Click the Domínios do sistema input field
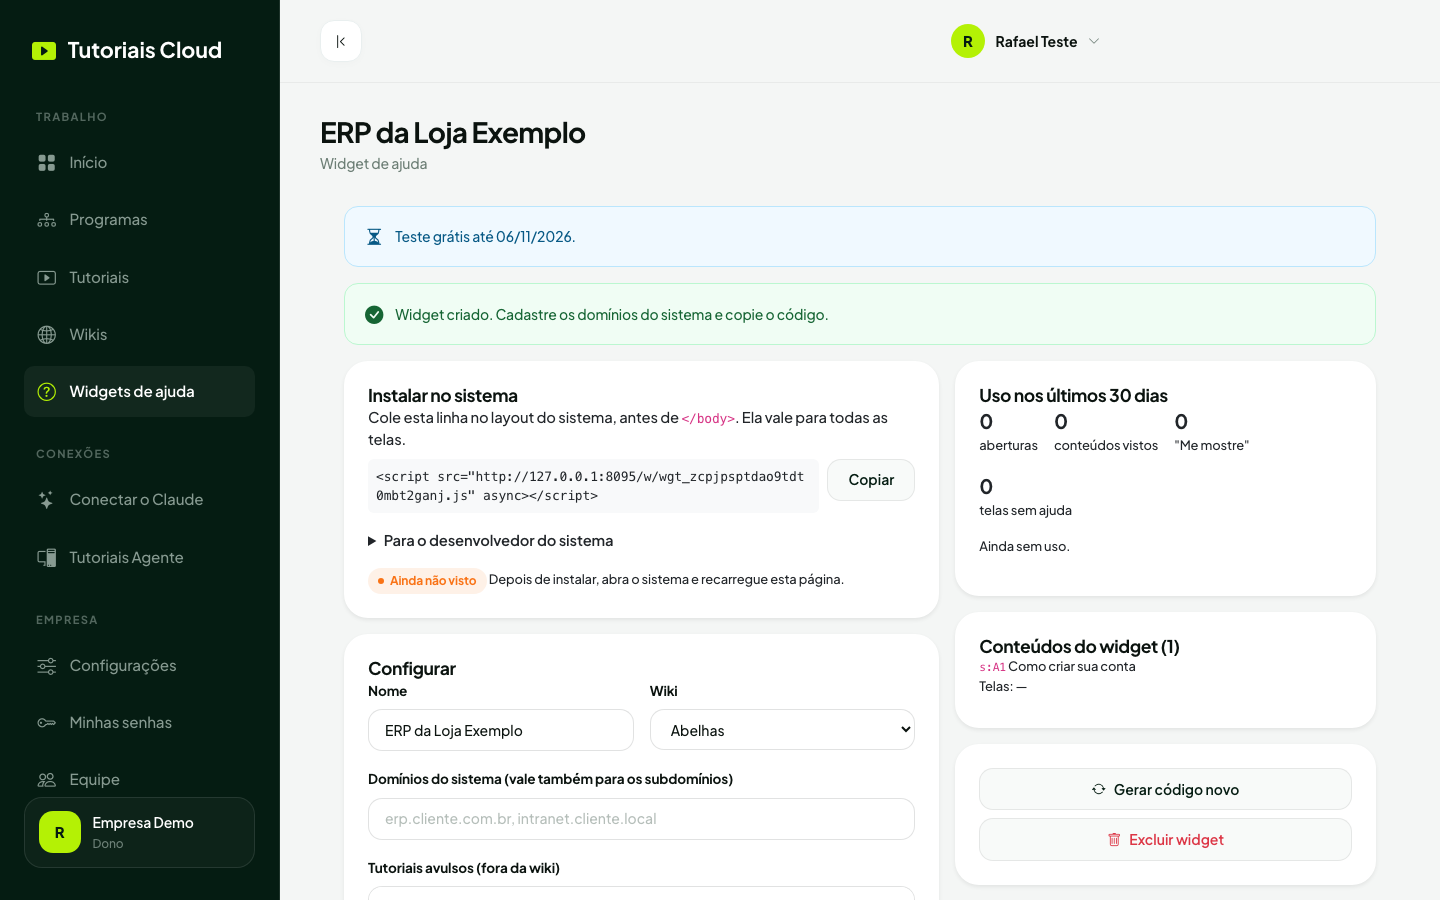1440x900 pixels. [641, 819]
